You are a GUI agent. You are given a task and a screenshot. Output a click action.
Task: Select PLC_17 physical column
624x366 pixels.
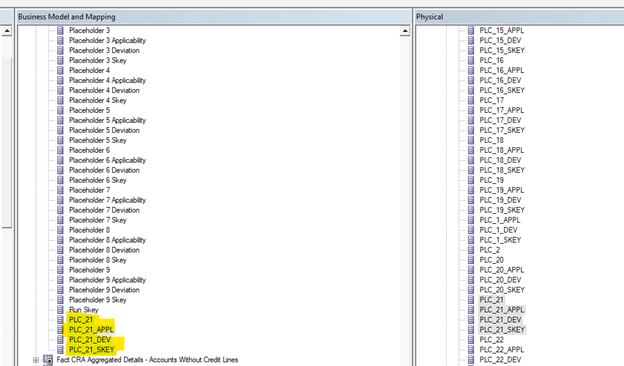pyautogui.click(x=491, y=100)
